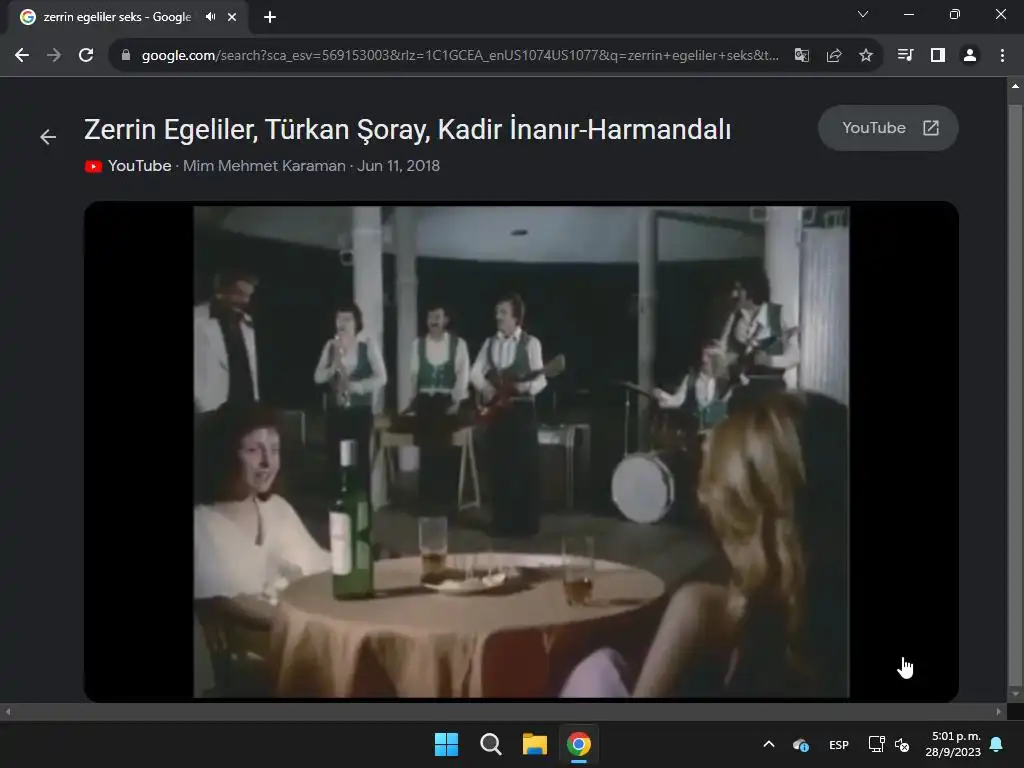Image resolution: width=1024 pixels, height=768 pixels.
Task: Click the lock icon for site information
Action: [126, 56]
